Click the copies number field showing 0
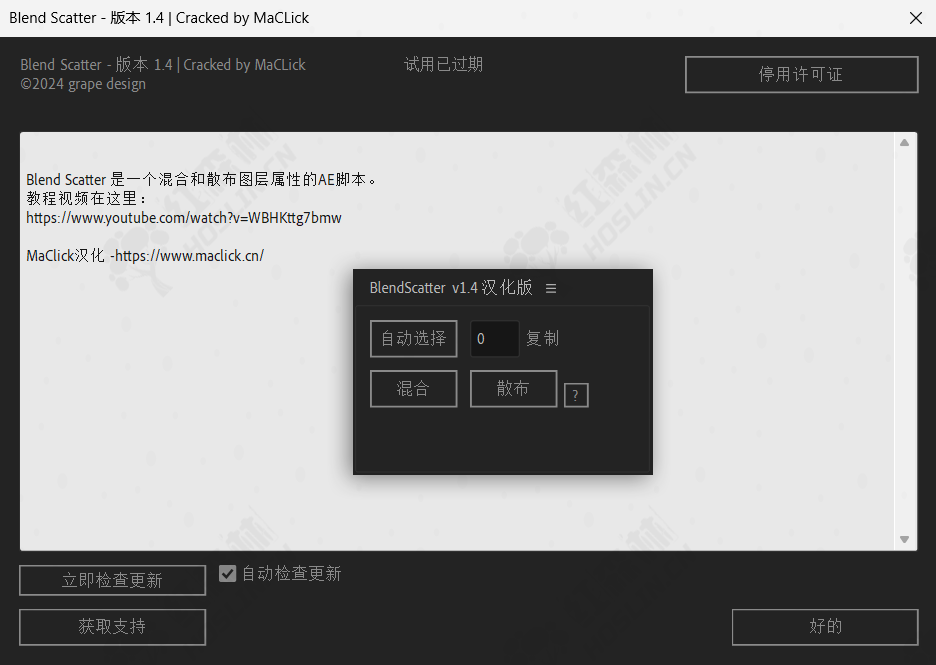Viewport: 936px width, 665px height. (495, 339)
